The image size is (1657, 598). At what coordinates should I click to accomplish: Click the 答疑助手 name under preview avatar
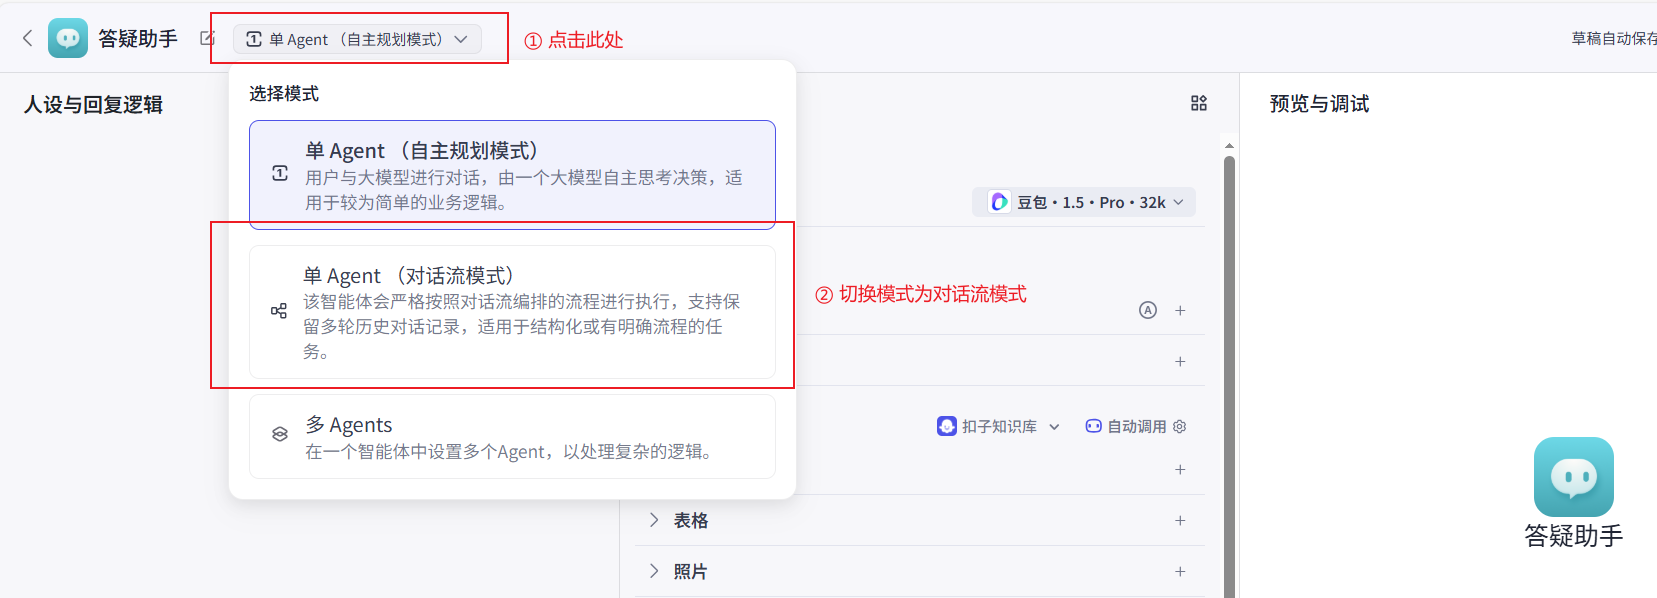(1574, 536)
